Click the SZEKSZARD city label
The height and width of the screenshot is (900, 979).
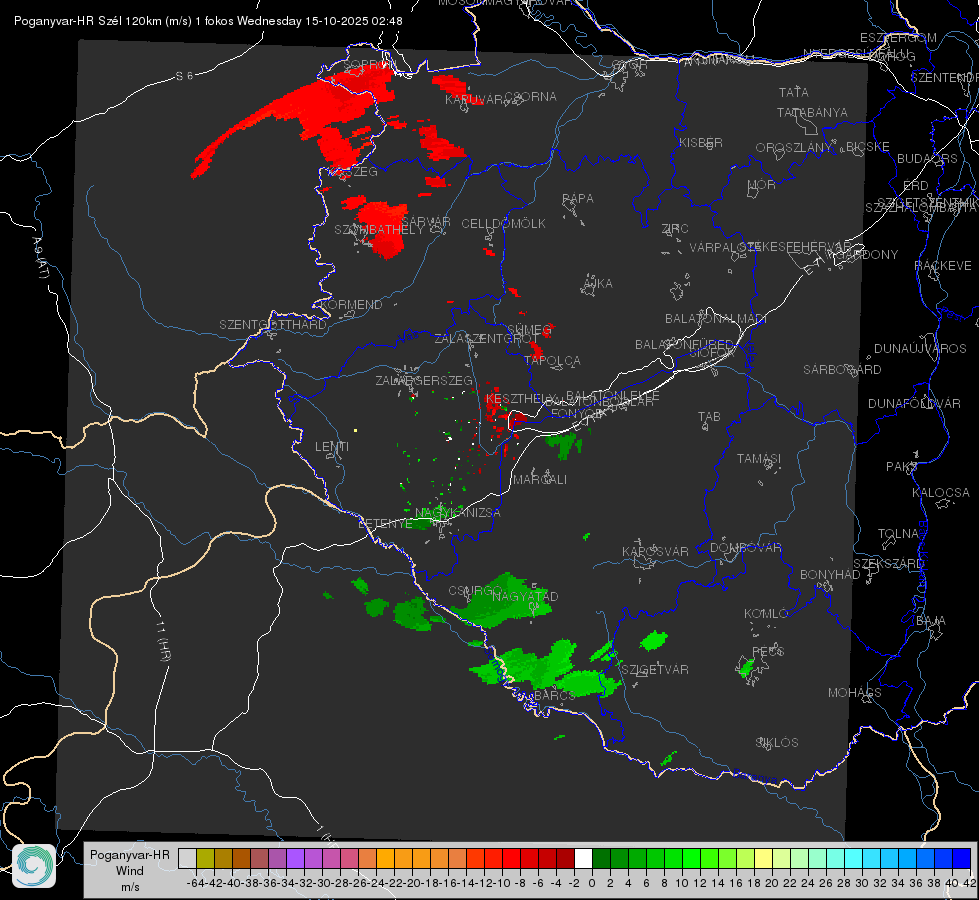[888, 564]
